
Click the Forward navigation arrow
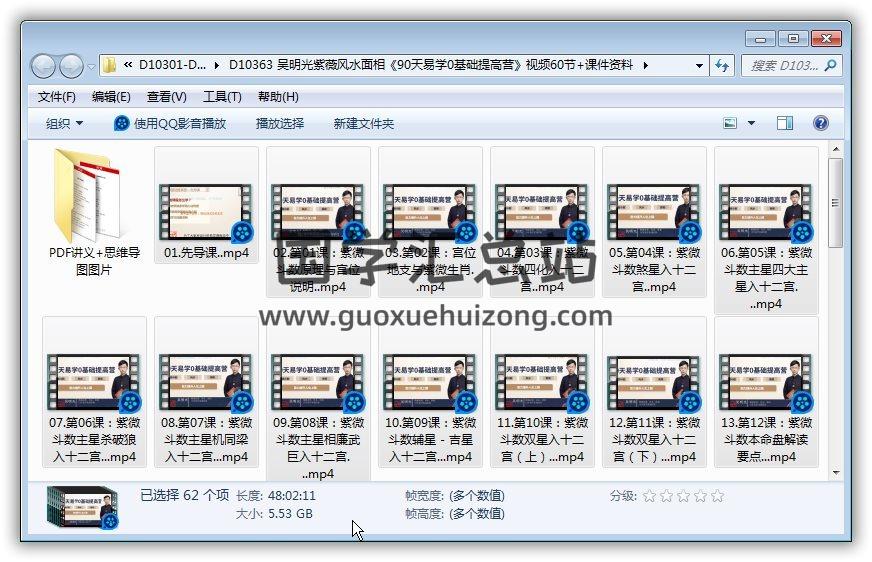71,66
